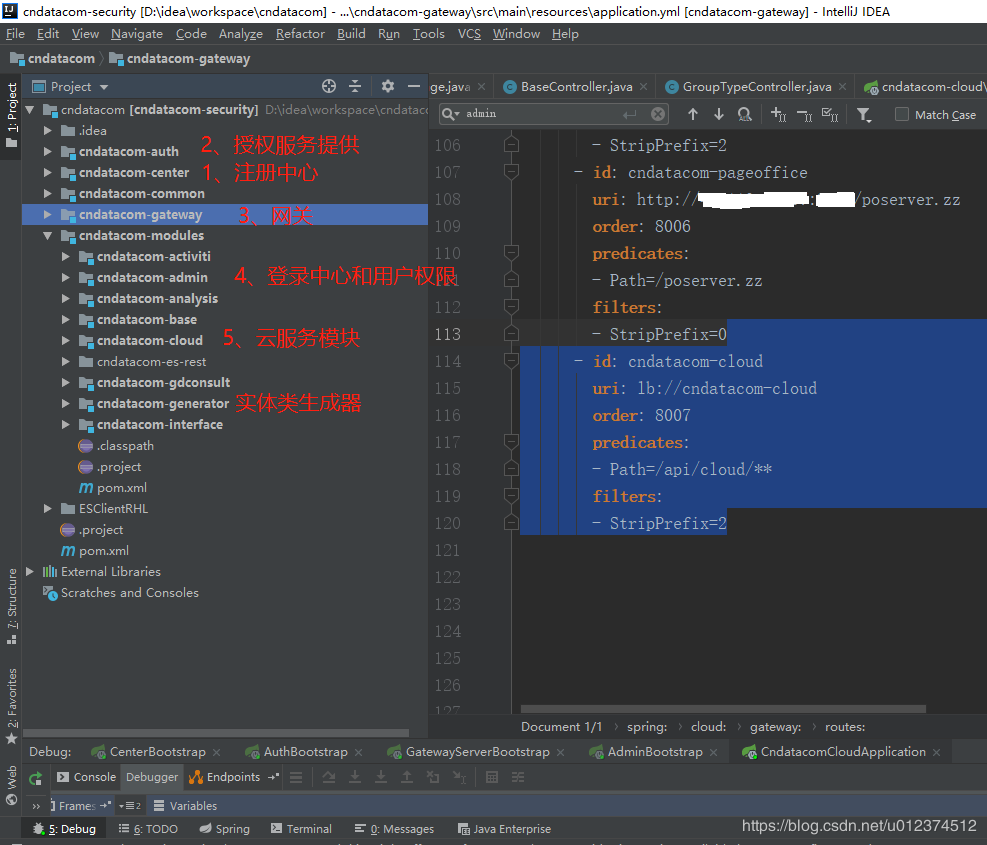Click Step Over debugger icon
This screenshot has width=987, height=845.
pyautogui.click(x=329, y=778)
